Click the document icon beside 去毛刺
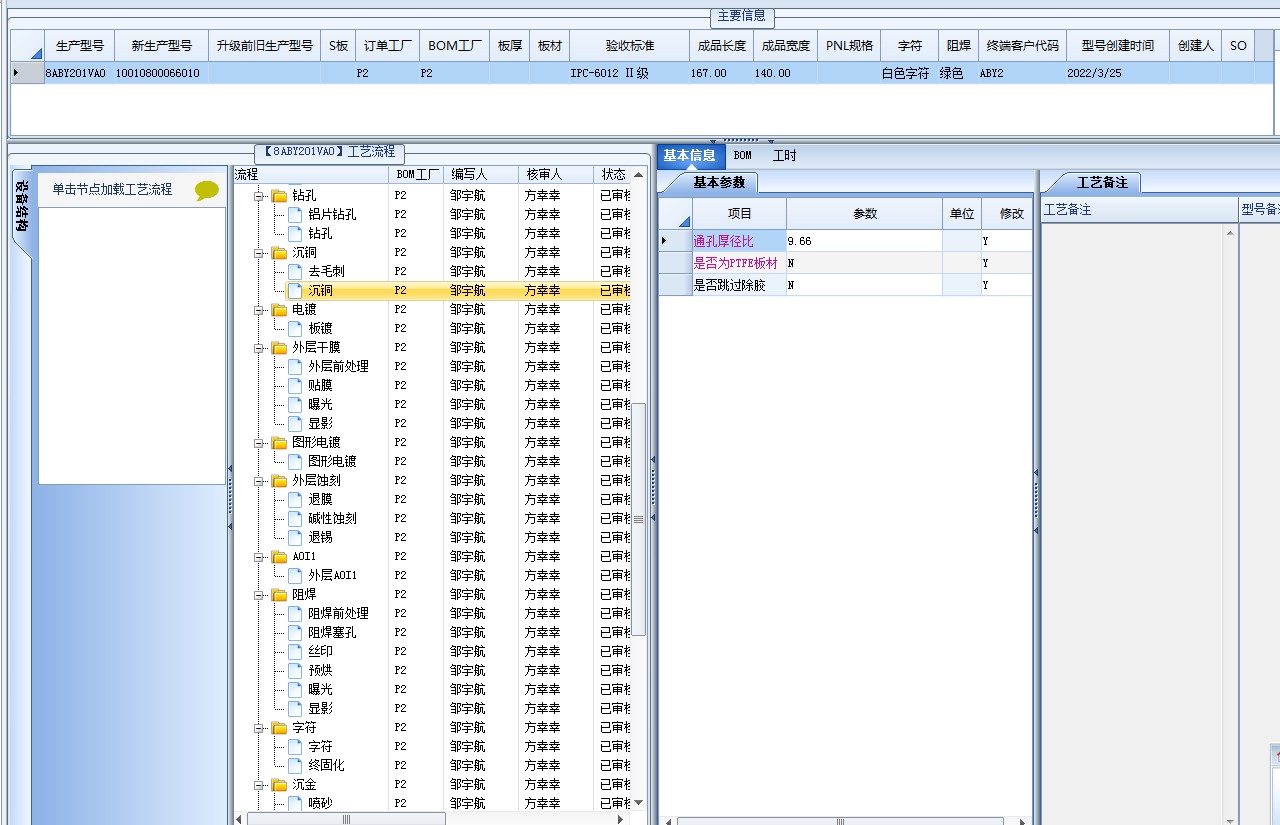 click(x=295, y=271)
